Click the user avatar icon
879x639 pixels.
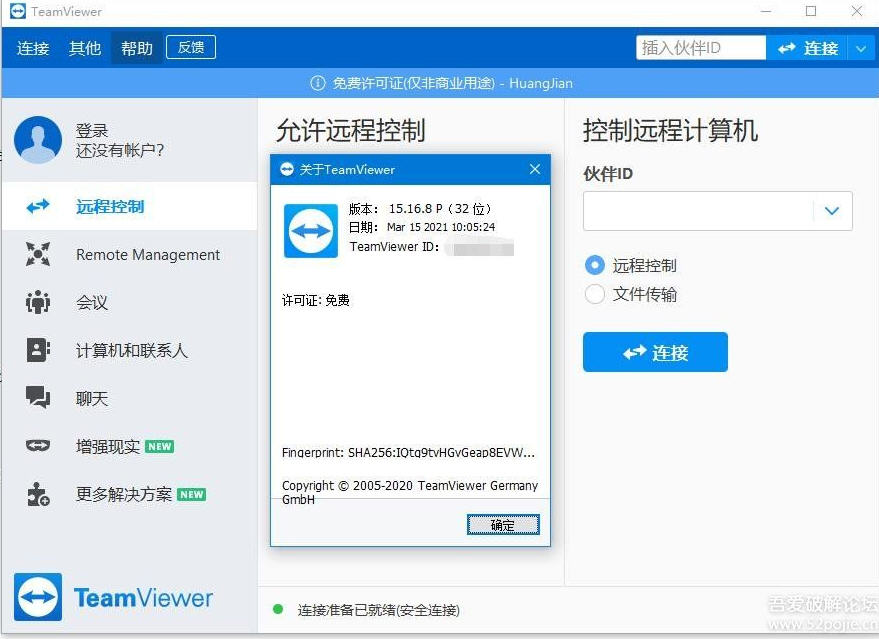click(38, 140)
